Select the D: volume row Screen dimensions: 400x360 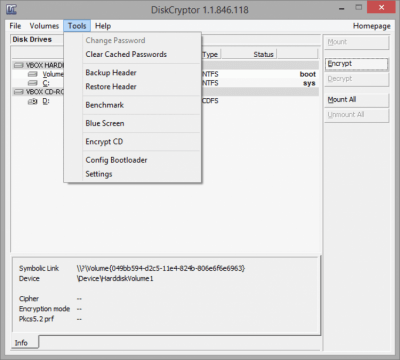coord(165,101)
